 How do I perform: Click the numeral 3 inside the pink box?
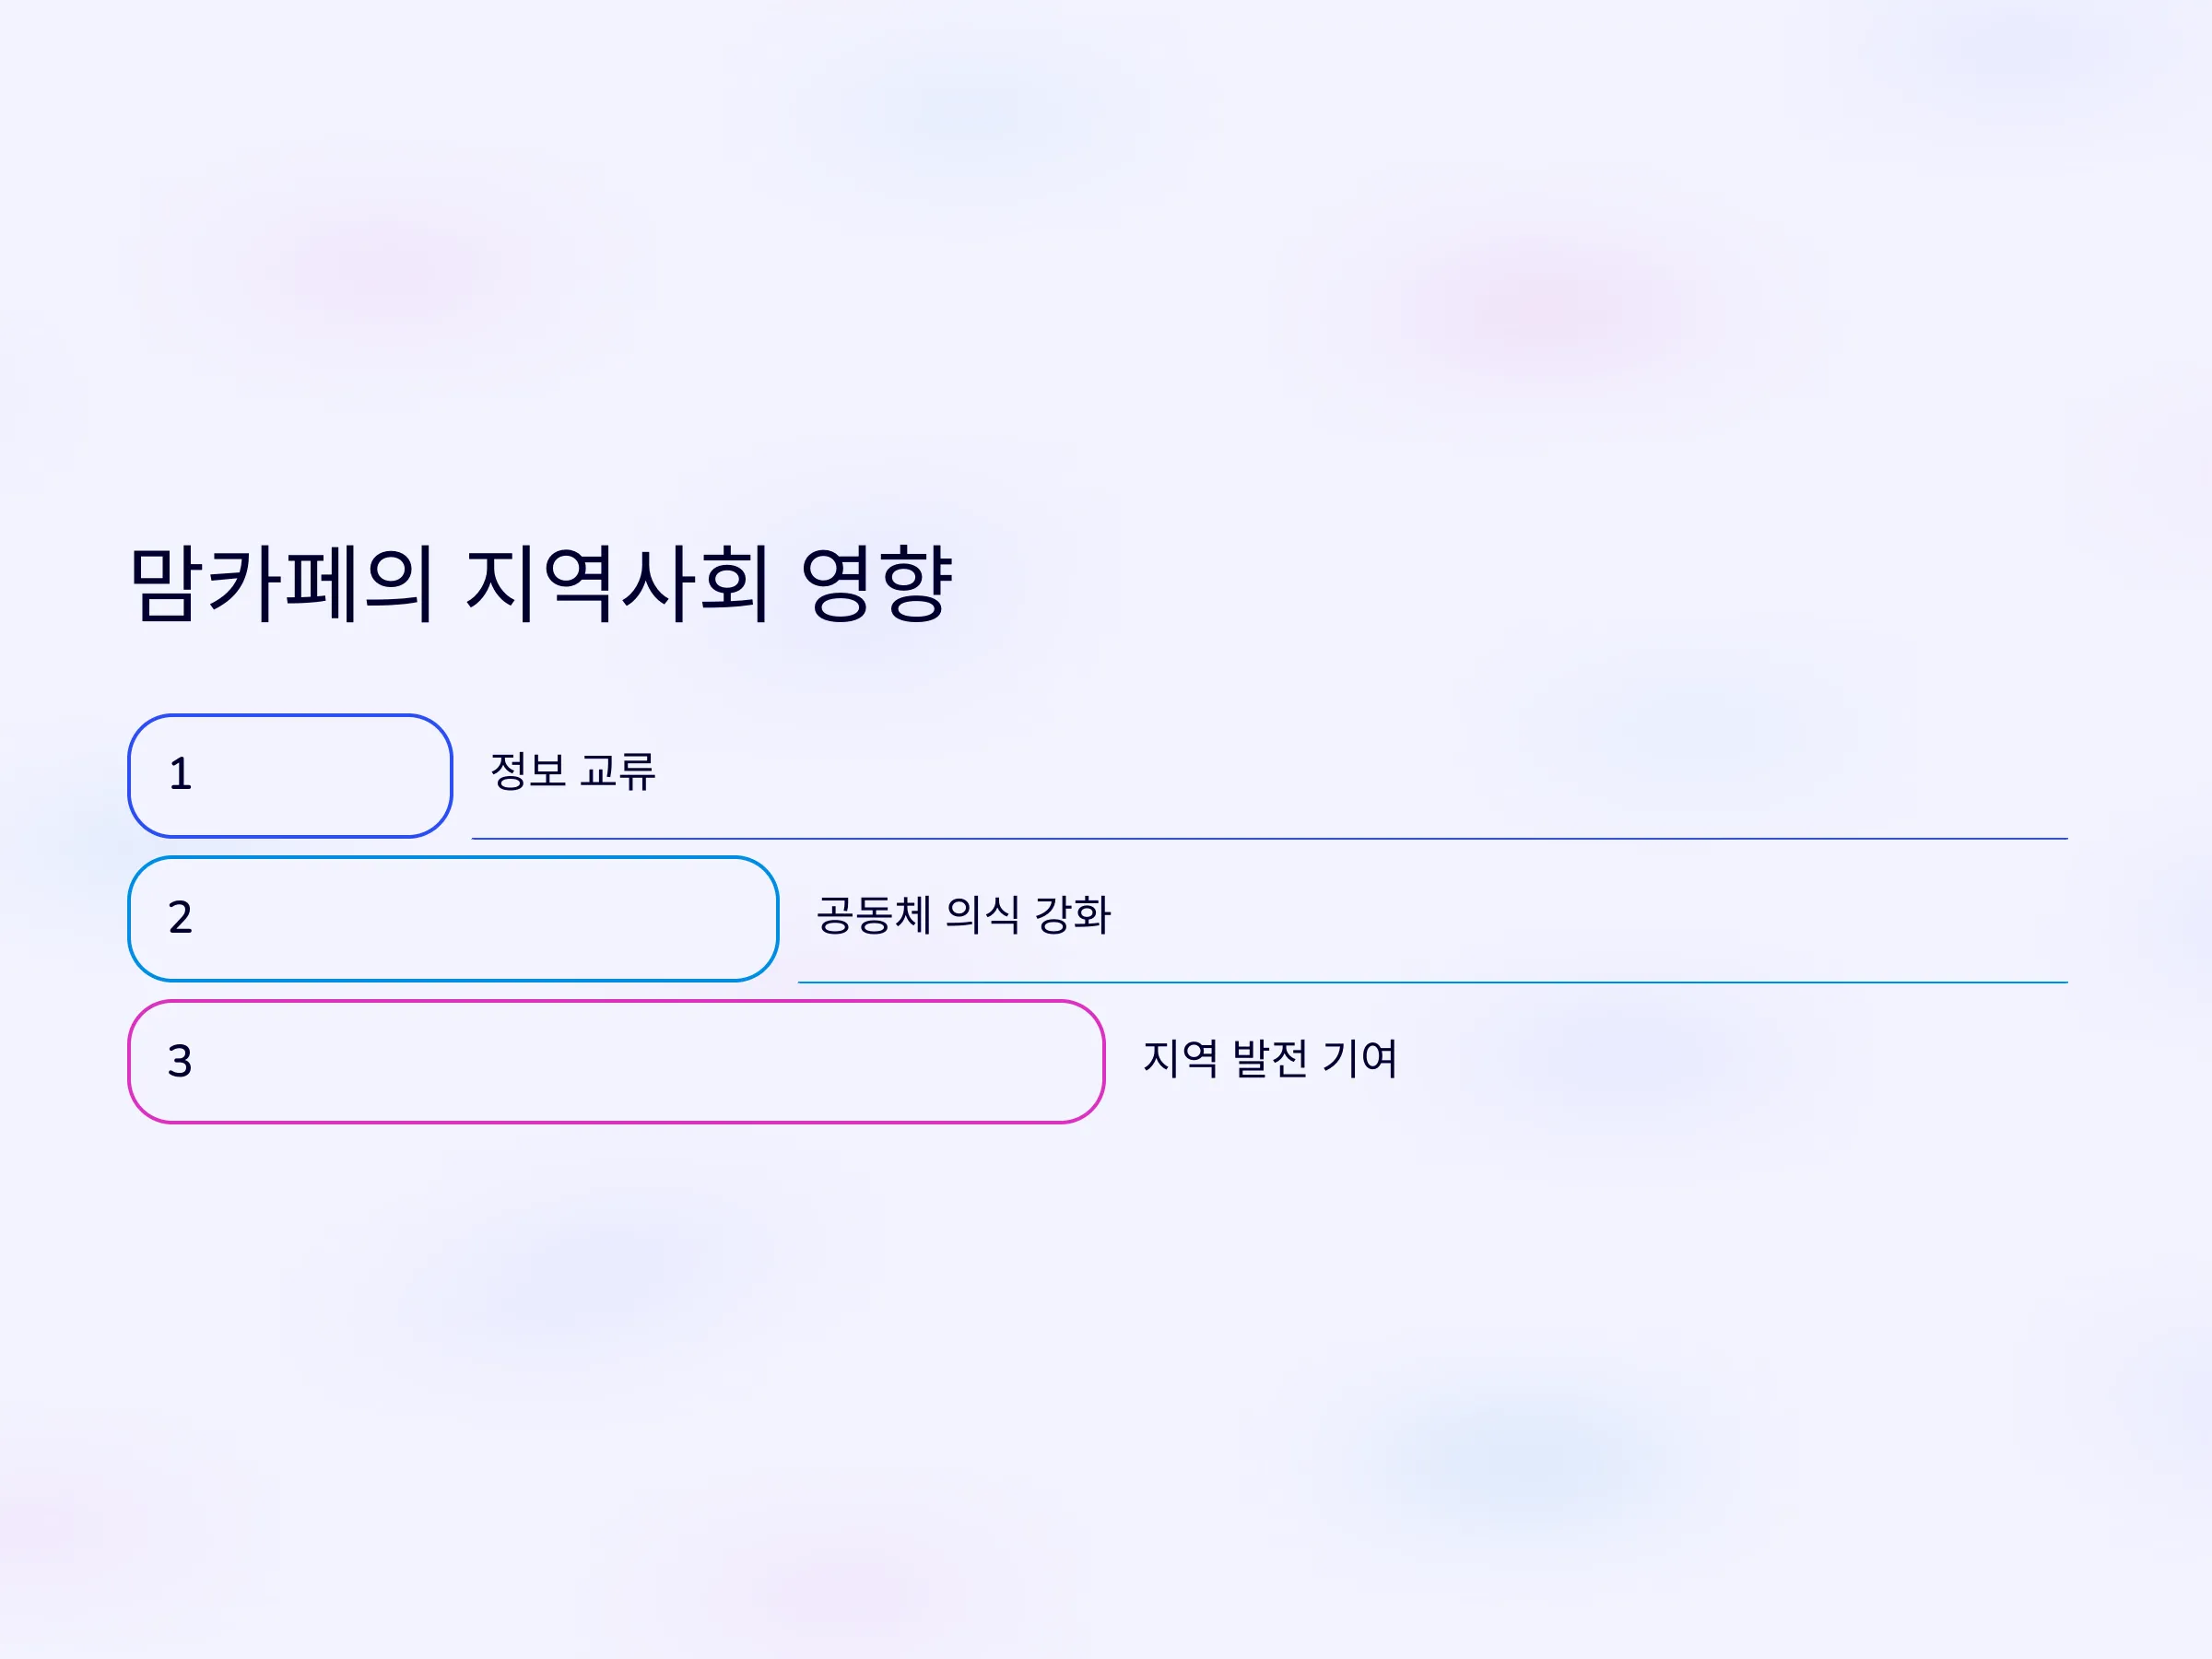point(180,1061)
